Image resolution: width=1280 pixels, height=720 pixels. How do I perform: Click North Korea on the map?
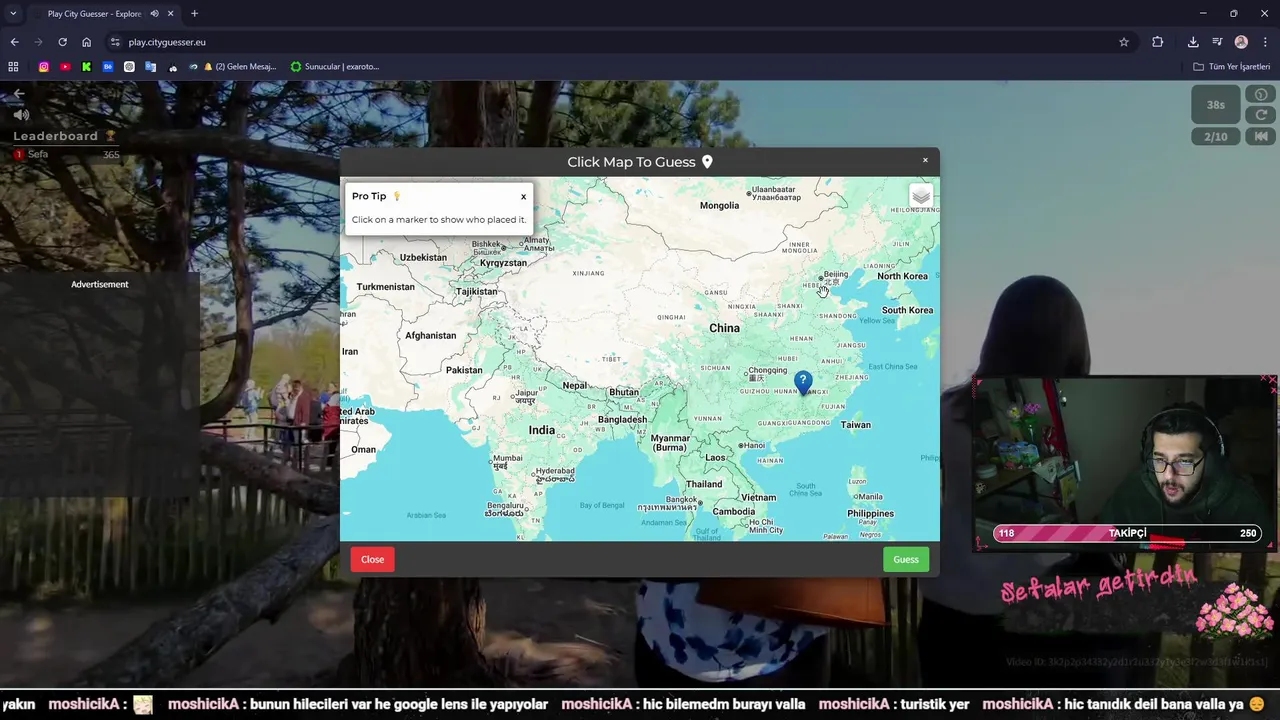pos(902,277)
